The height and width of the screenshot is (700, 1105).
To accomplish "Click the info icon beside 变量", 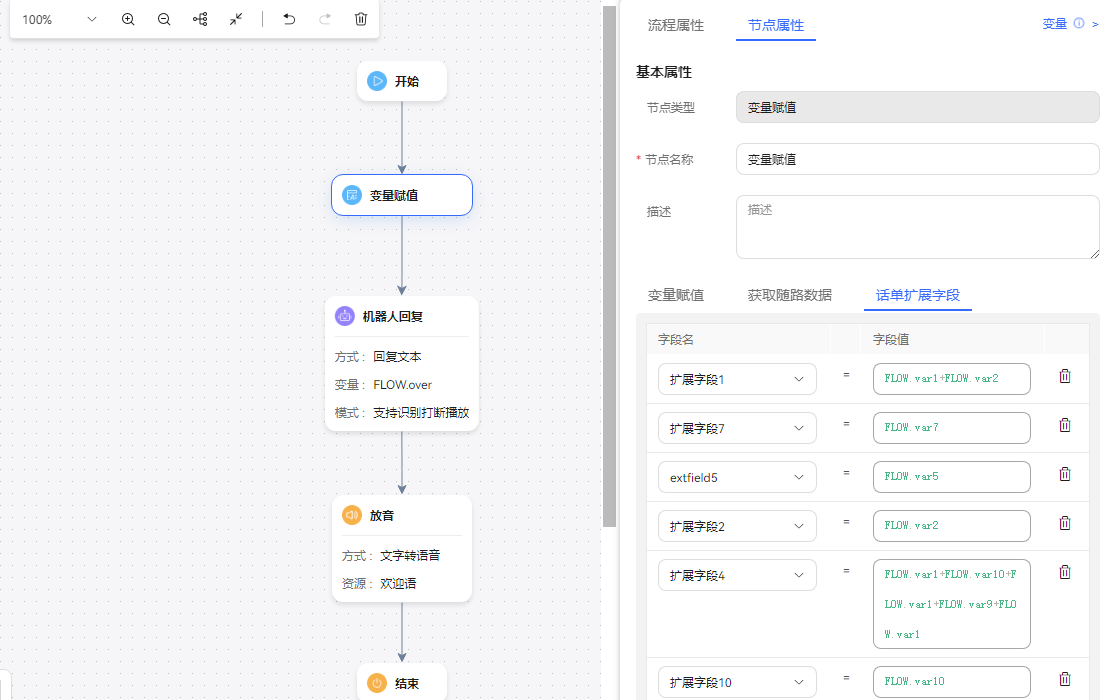I will tap(1079, 23).
